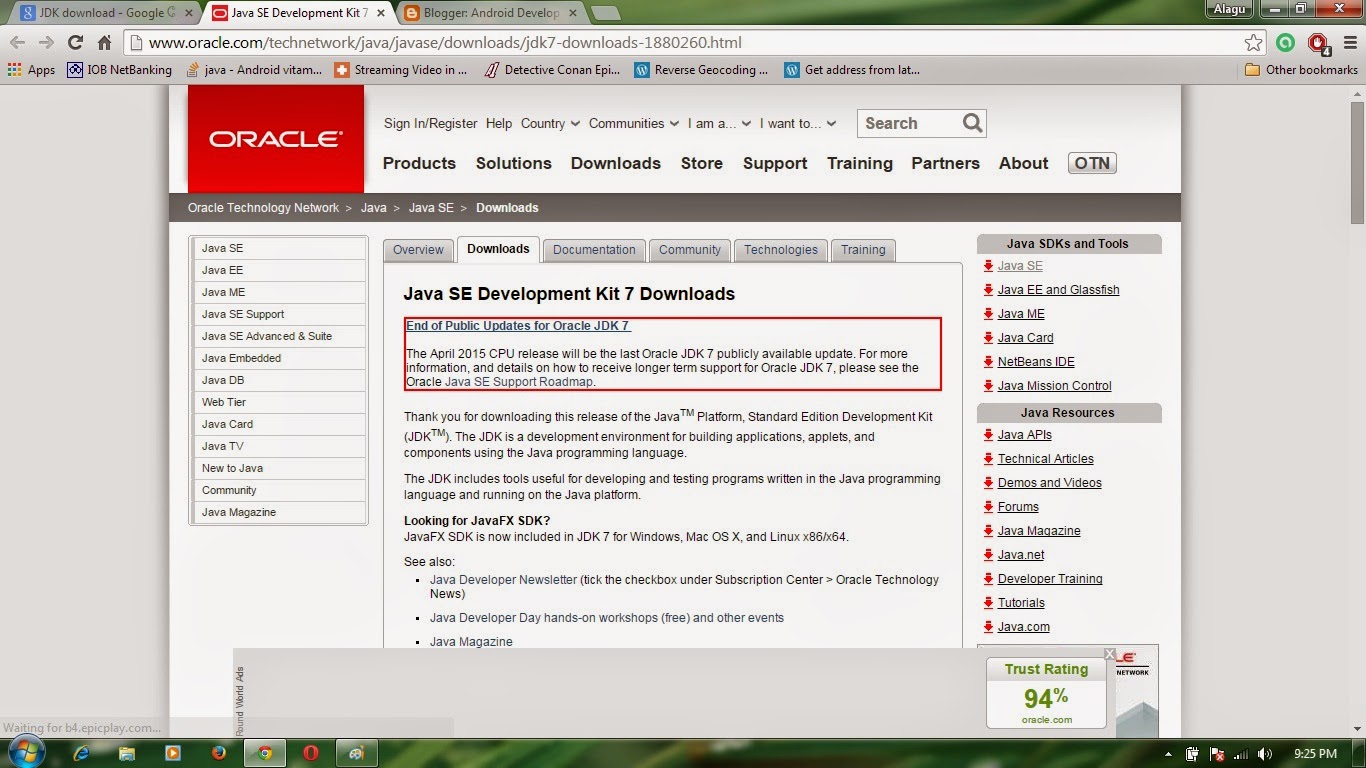Open the new tab button
This screenshot has height=768, width=1366.
(x=605, y=13)
